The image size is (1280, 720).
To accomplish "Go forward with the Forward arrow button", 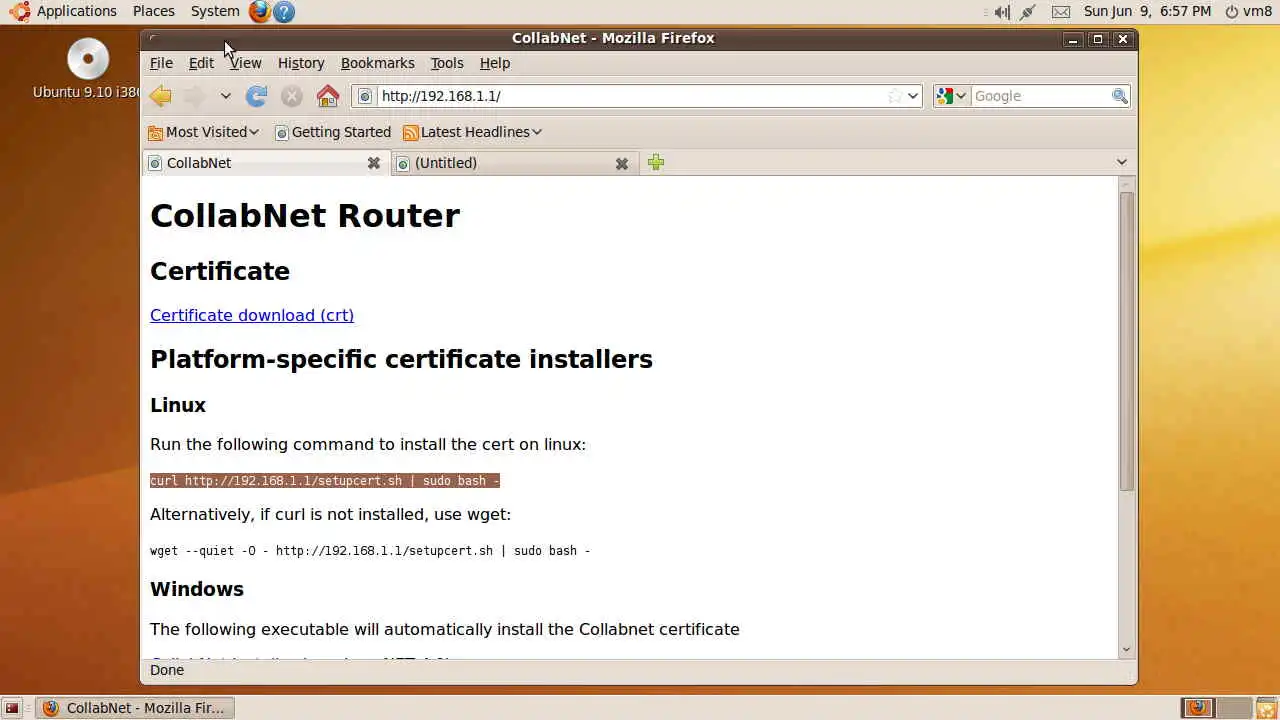I will pos(195,96).
